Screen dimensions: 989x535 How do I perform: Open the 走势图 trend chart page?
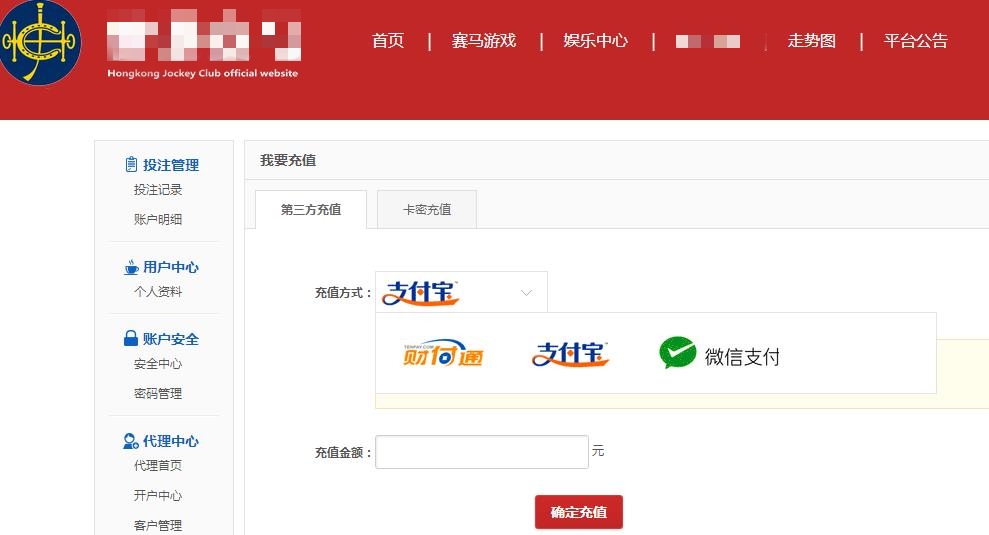point(812,41)
